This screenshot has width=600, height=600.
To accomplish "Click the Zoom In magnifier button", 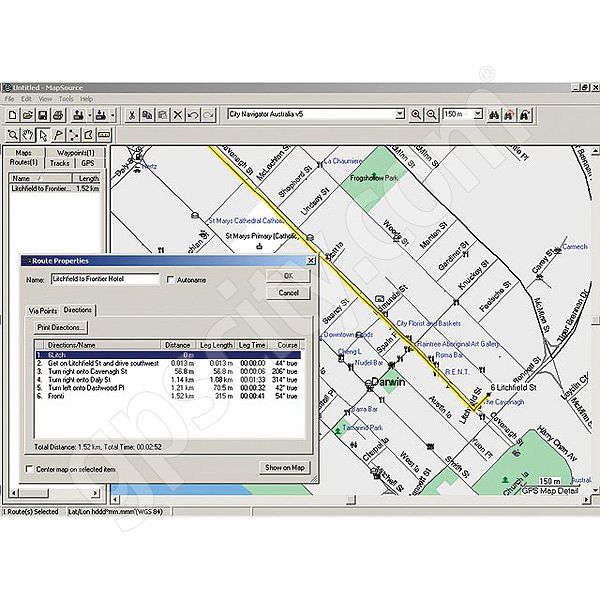I will click(416, 115).
